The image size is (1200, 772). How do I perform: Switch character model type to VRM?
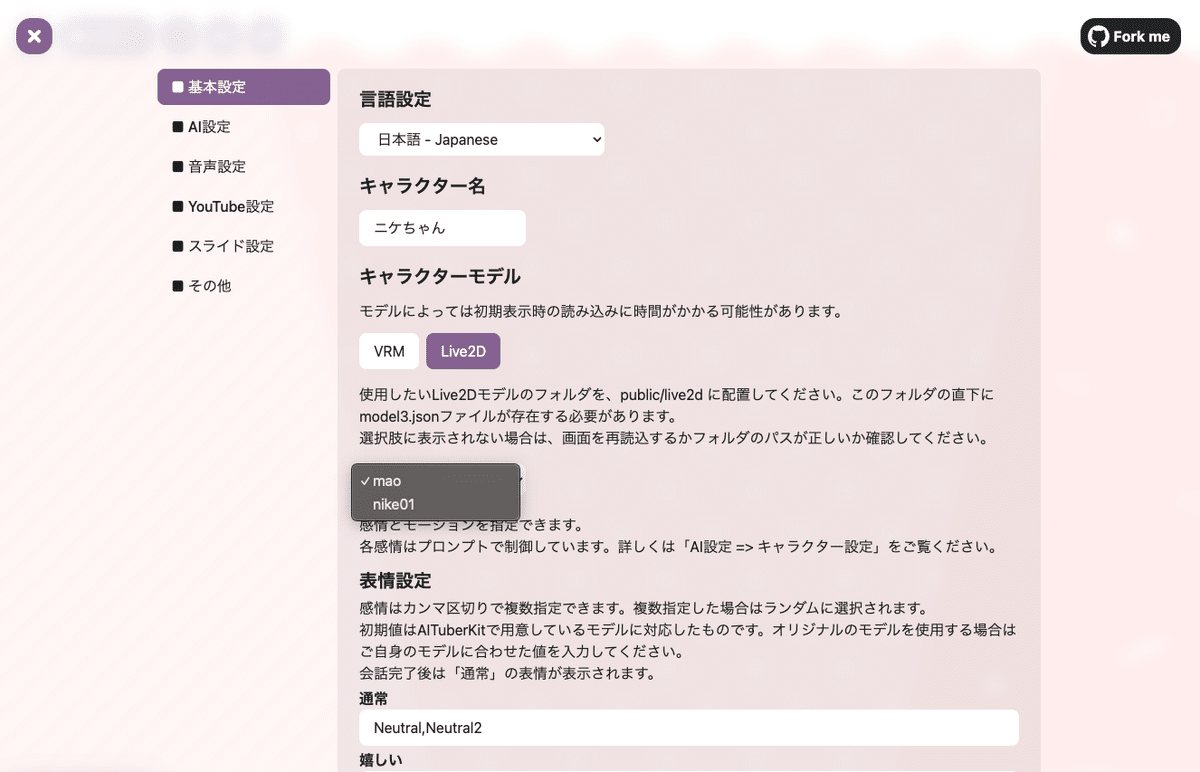point(388,351)
